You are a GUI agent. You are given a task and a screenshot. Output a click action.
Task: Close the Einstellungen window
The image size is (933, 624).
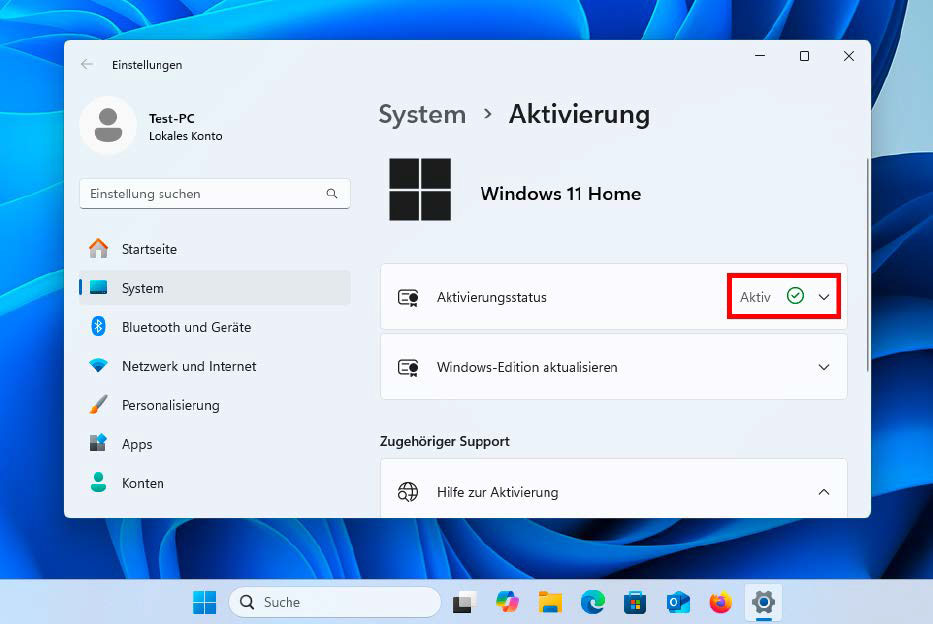coord(849,56)
